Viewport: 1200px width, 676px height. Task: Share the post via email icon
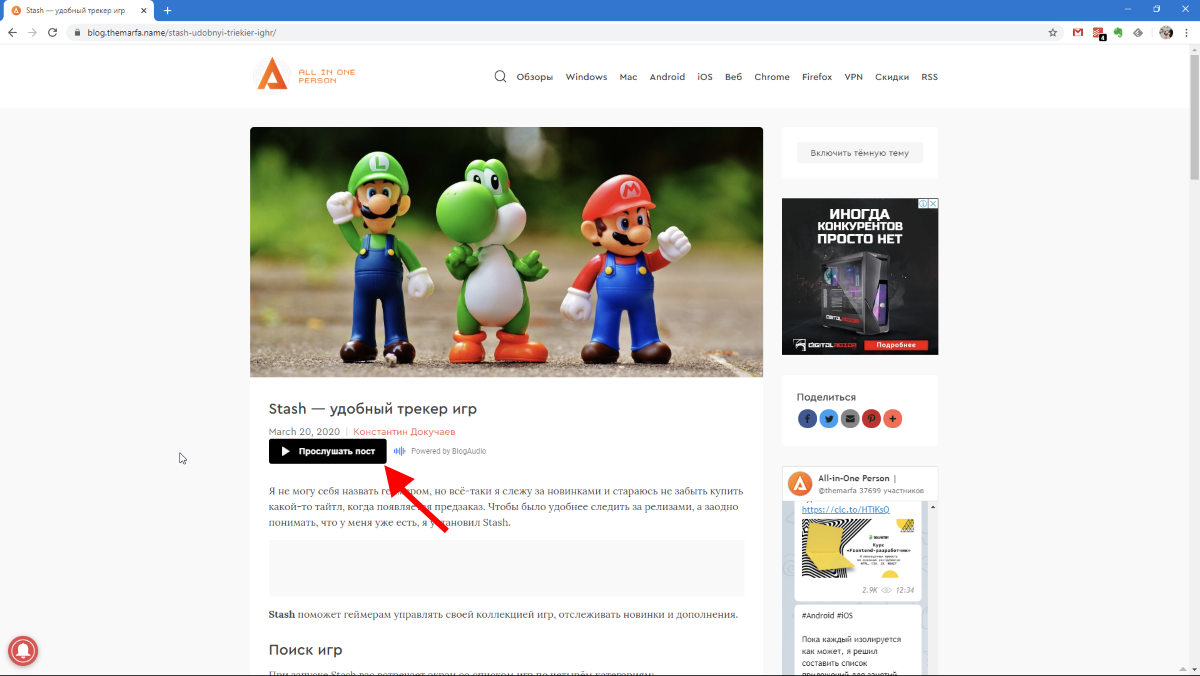point(850,419)
